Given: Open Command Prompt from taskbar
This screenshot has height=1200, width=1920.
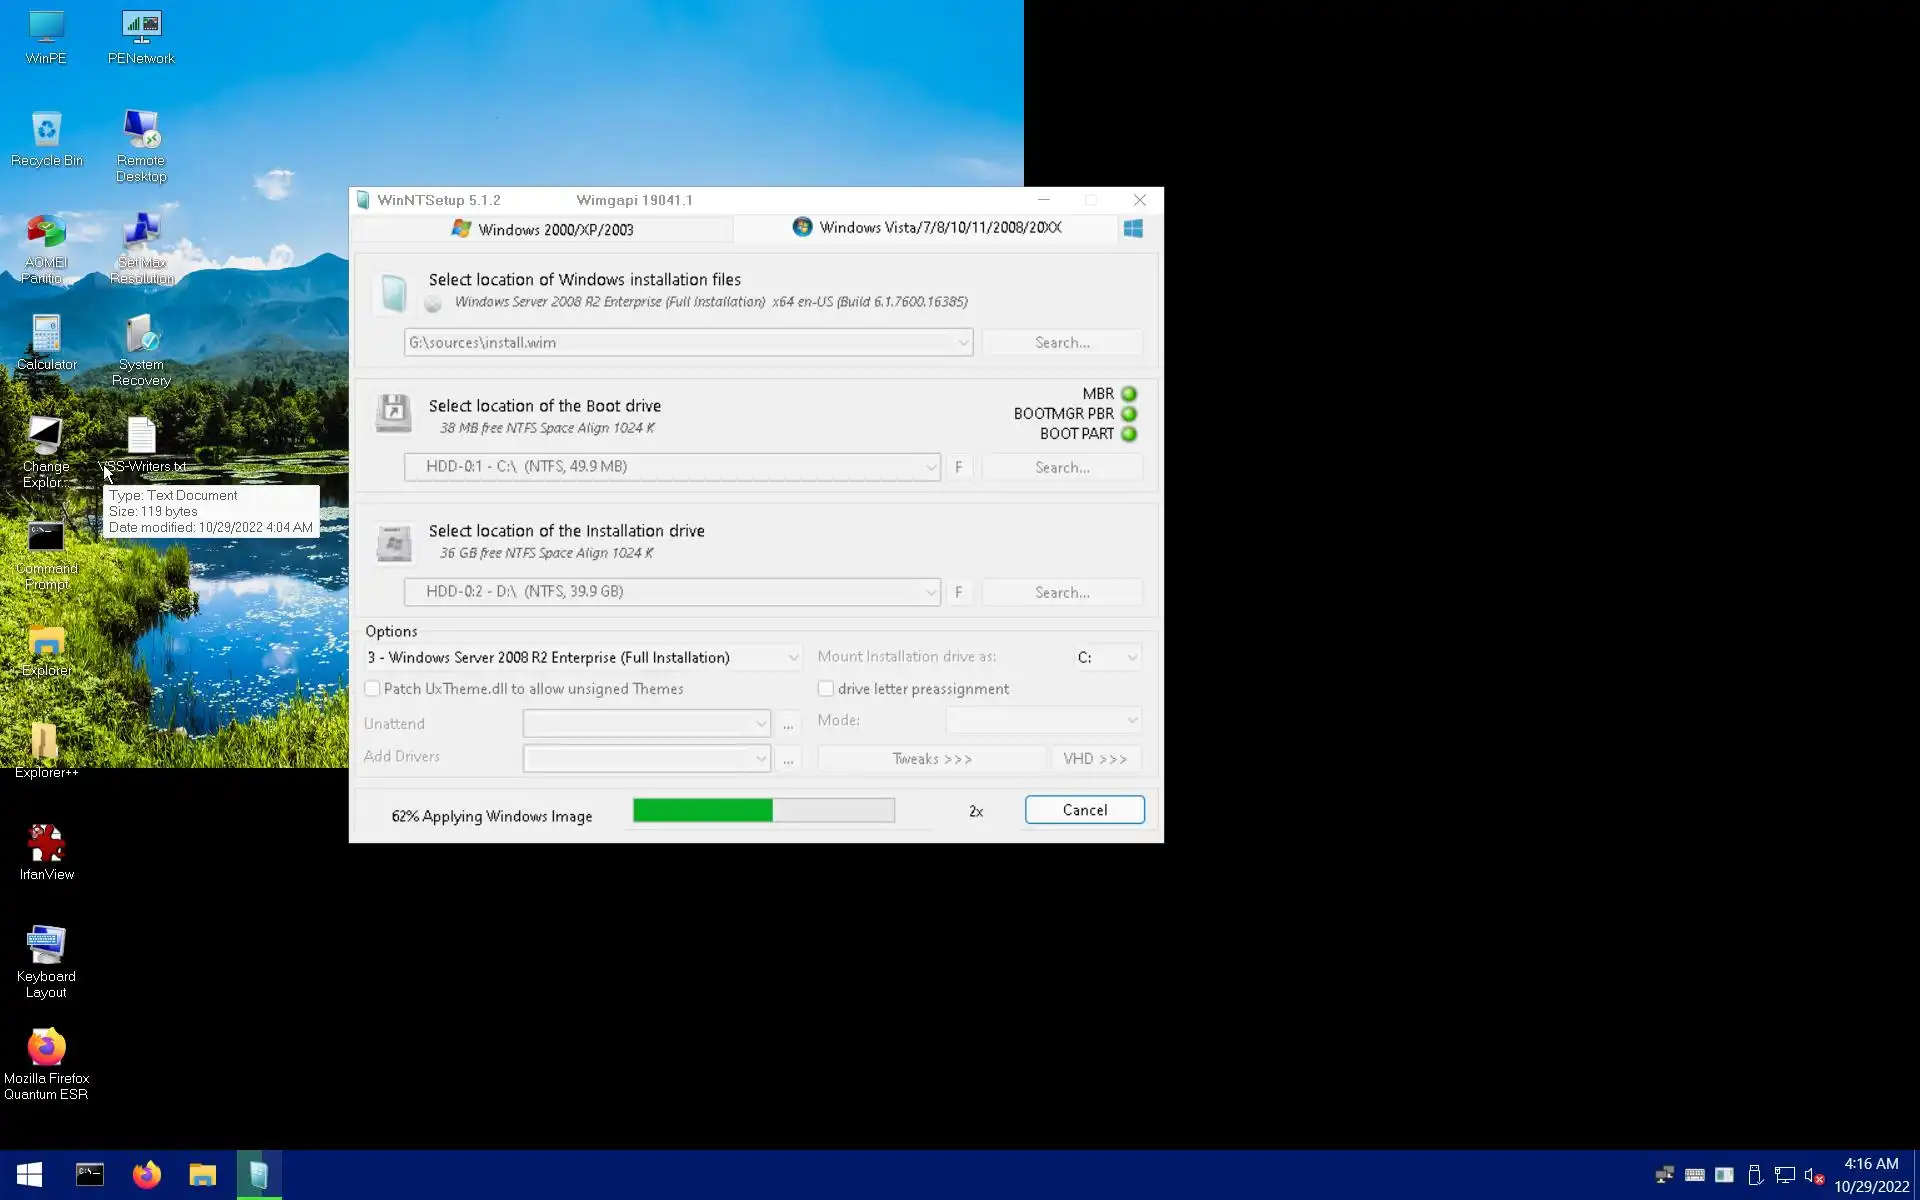Looking at the screenshot, I should click(90, 1174).
